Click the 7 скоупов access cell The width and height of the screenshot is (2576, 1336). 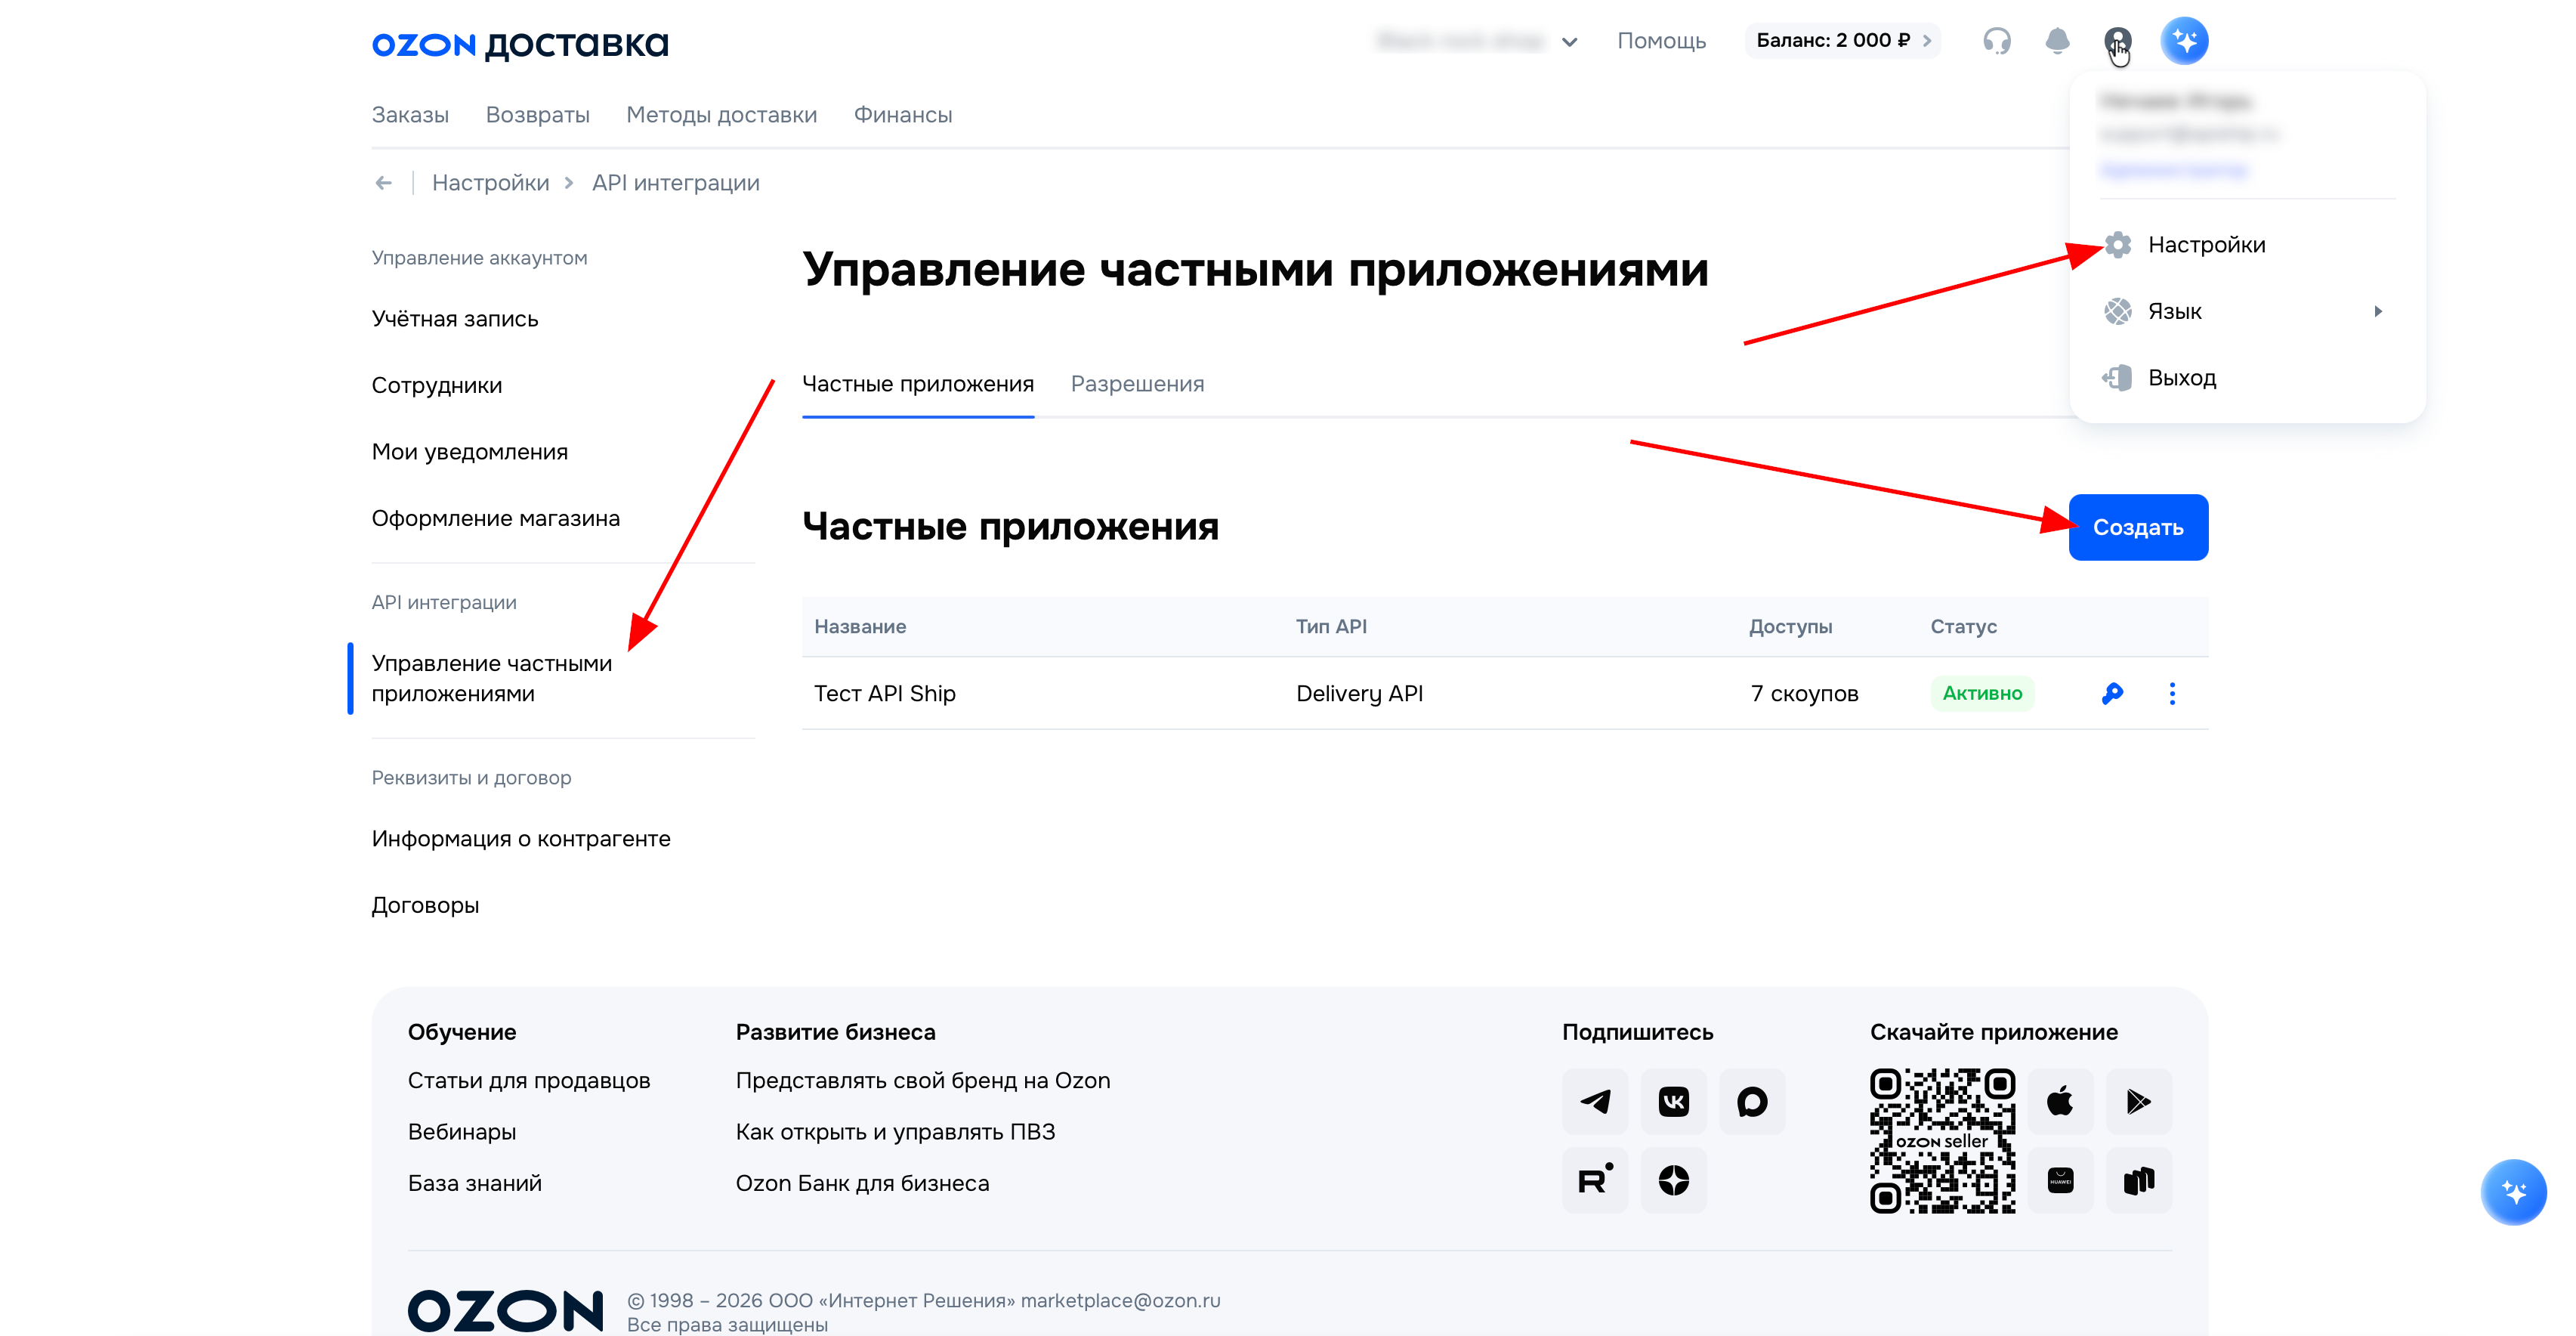tap(1805, 694)
